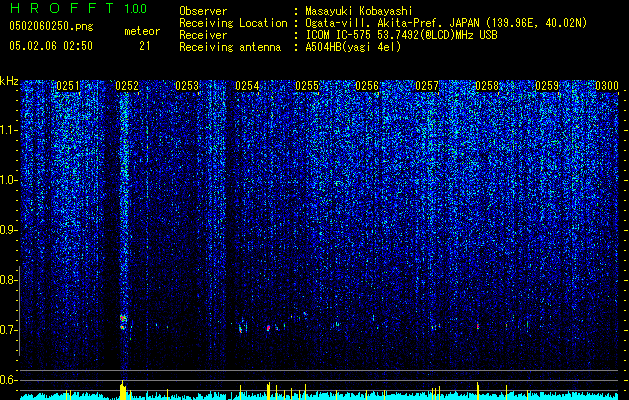Click the red meteor echo near 0258
The image size is (629, 400).
478,326
